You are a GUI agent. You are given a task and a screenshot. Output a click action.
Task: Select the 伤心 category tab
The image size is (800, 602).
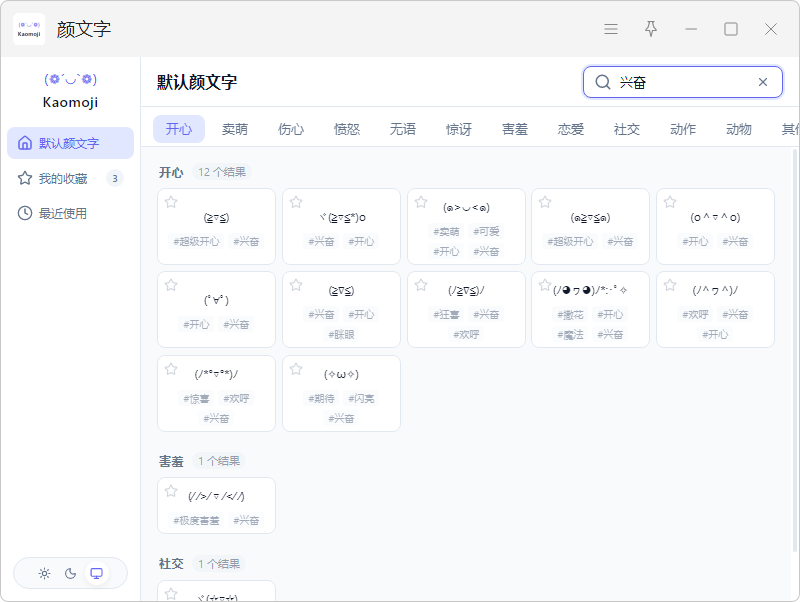tap(291, 129)
